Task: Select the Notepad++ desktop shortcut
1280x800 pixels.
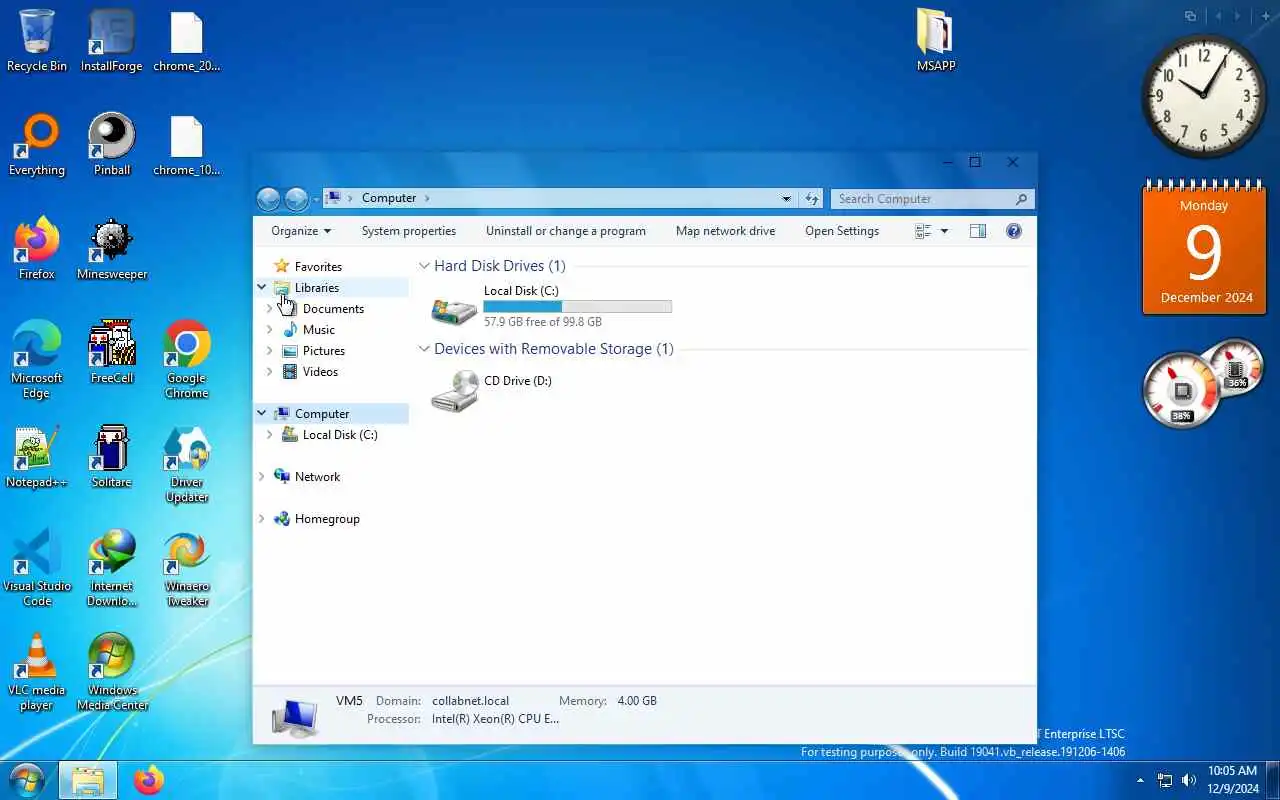Action: [37, 457]
